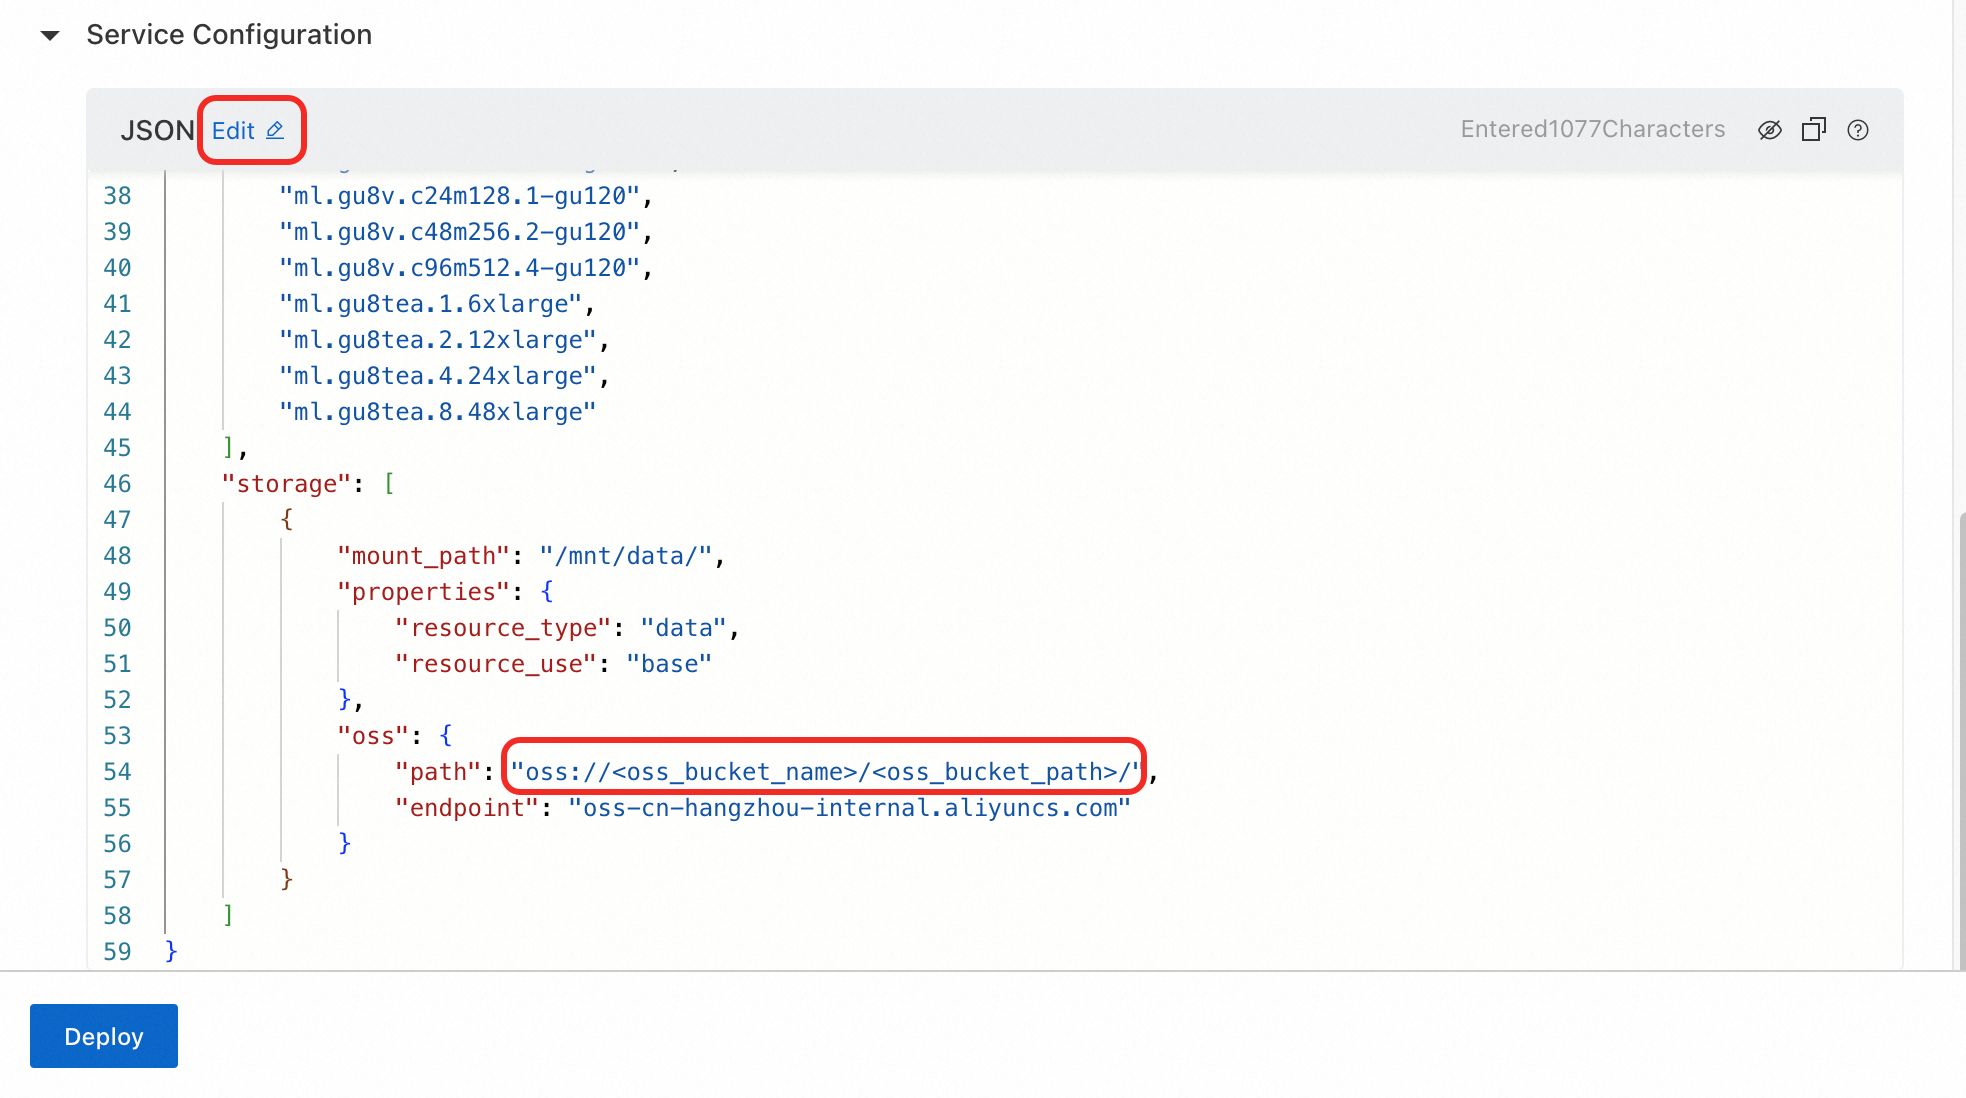Click the "oss" key on line 53
This screenshot has width=1966, height=1098.
coord(373,736)
